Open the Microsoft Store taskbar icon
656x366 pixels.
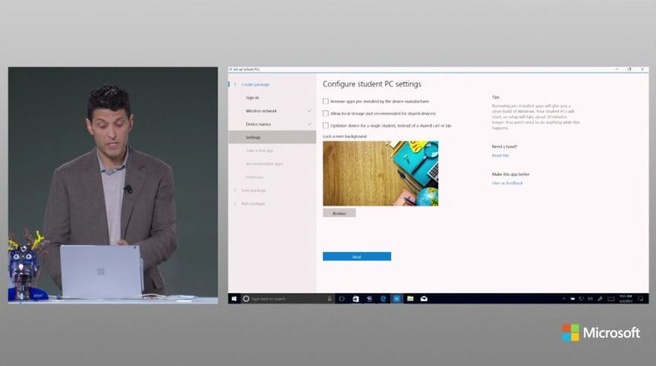click(356, 299)
